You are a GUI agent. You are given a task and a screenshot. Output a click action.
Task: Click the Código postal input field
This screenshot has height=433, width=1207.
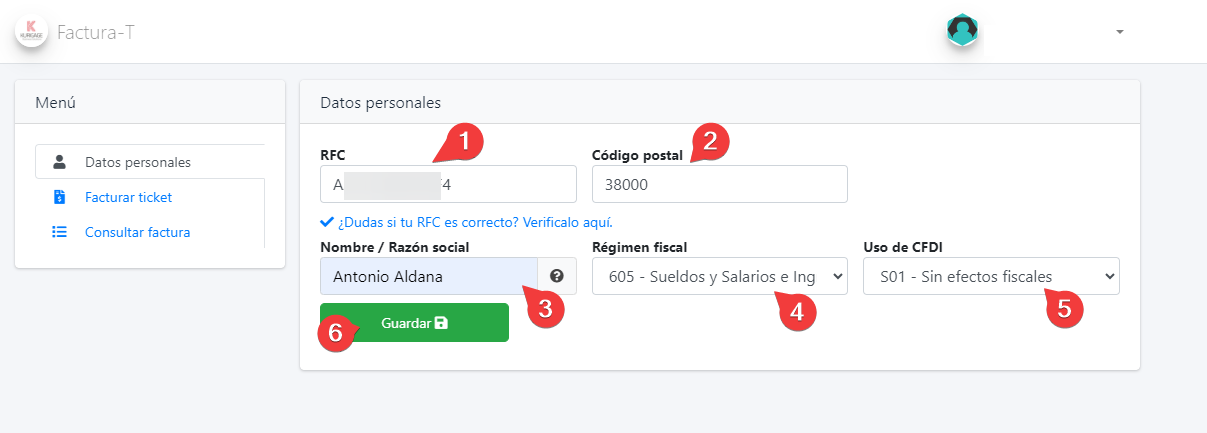(719, 184)
